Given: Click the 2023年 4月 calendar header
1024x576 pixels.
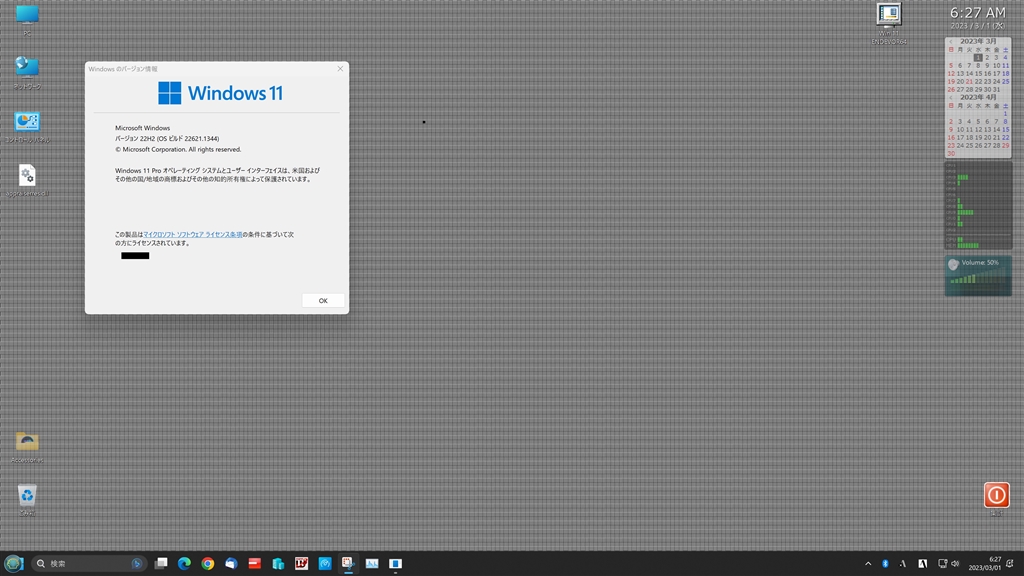Looking at the screenshot, I should coord(978,97).
